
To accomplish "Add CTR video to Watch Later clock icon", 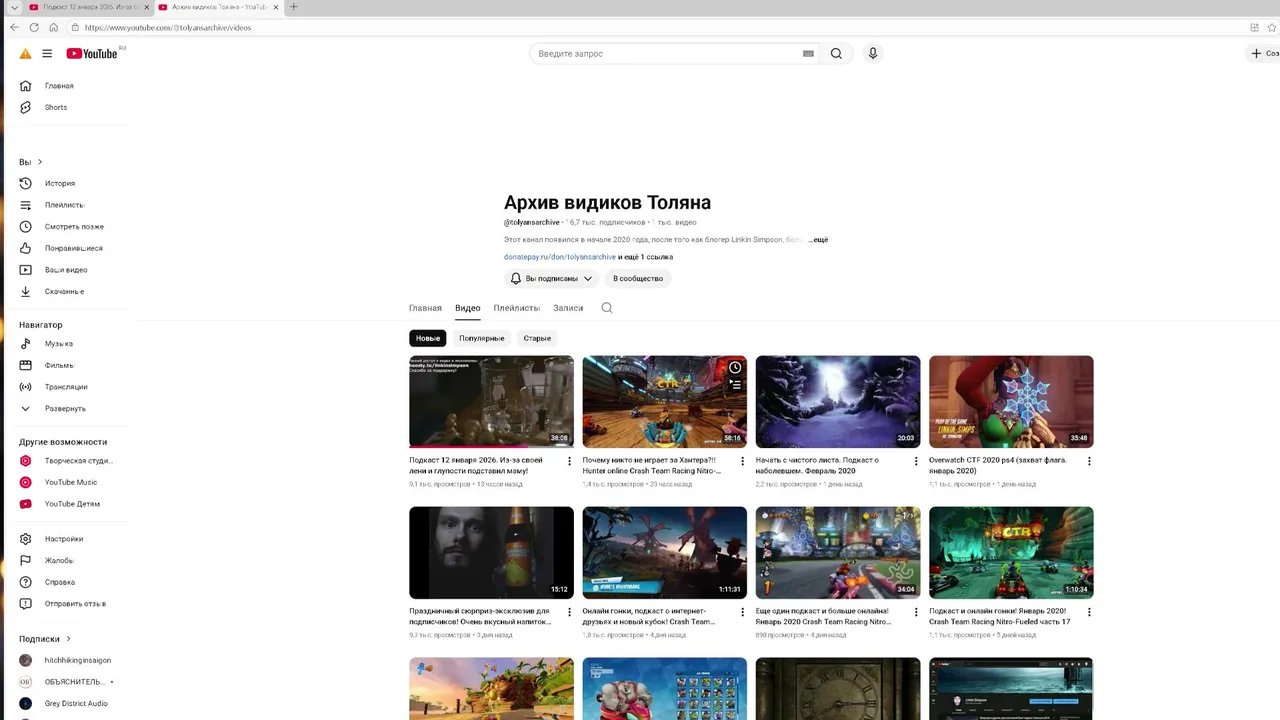I will [735, 368].
